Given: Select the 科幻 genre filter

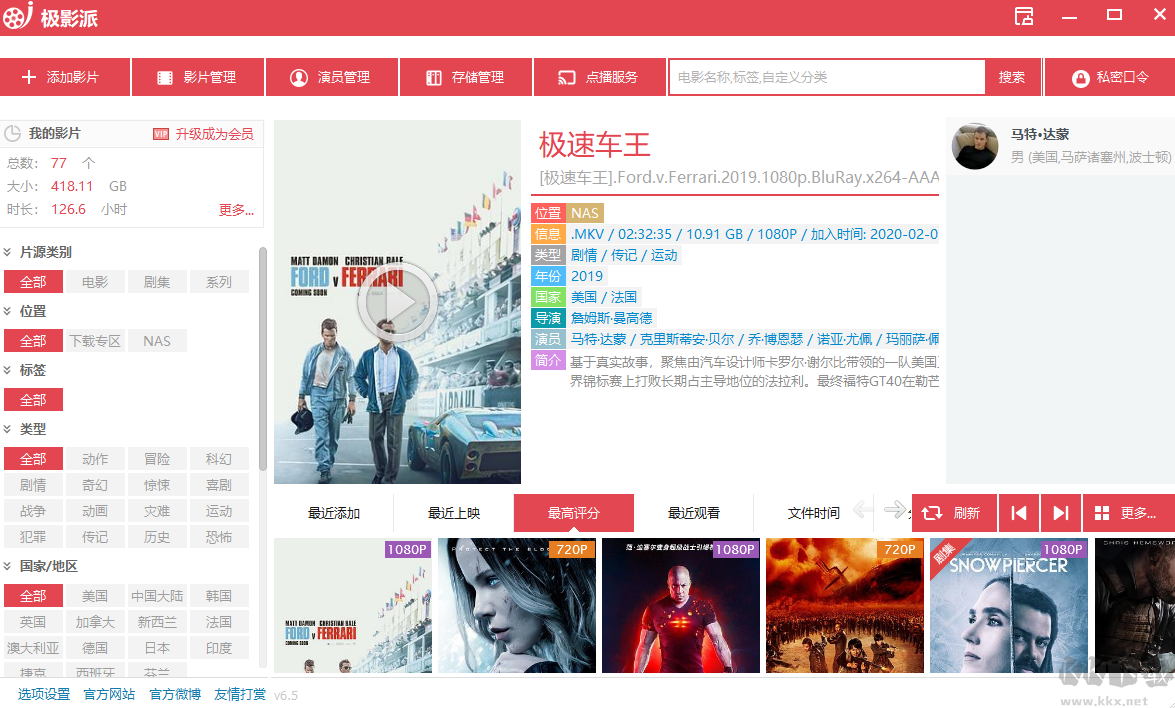Looking at the screenshot, I should [219, 459].
